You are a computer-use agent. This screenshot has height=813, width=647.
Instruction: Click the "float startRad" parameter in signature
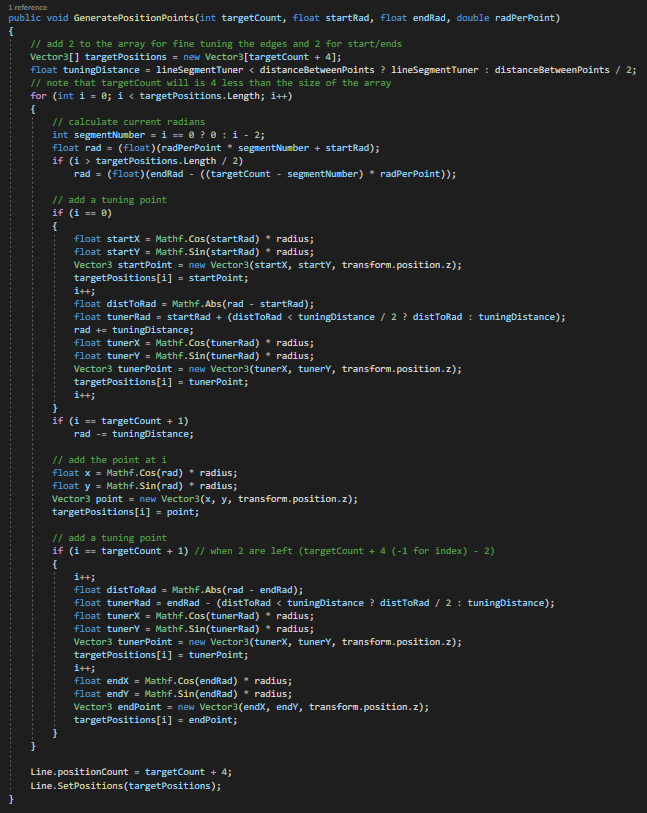click(331, 18)
